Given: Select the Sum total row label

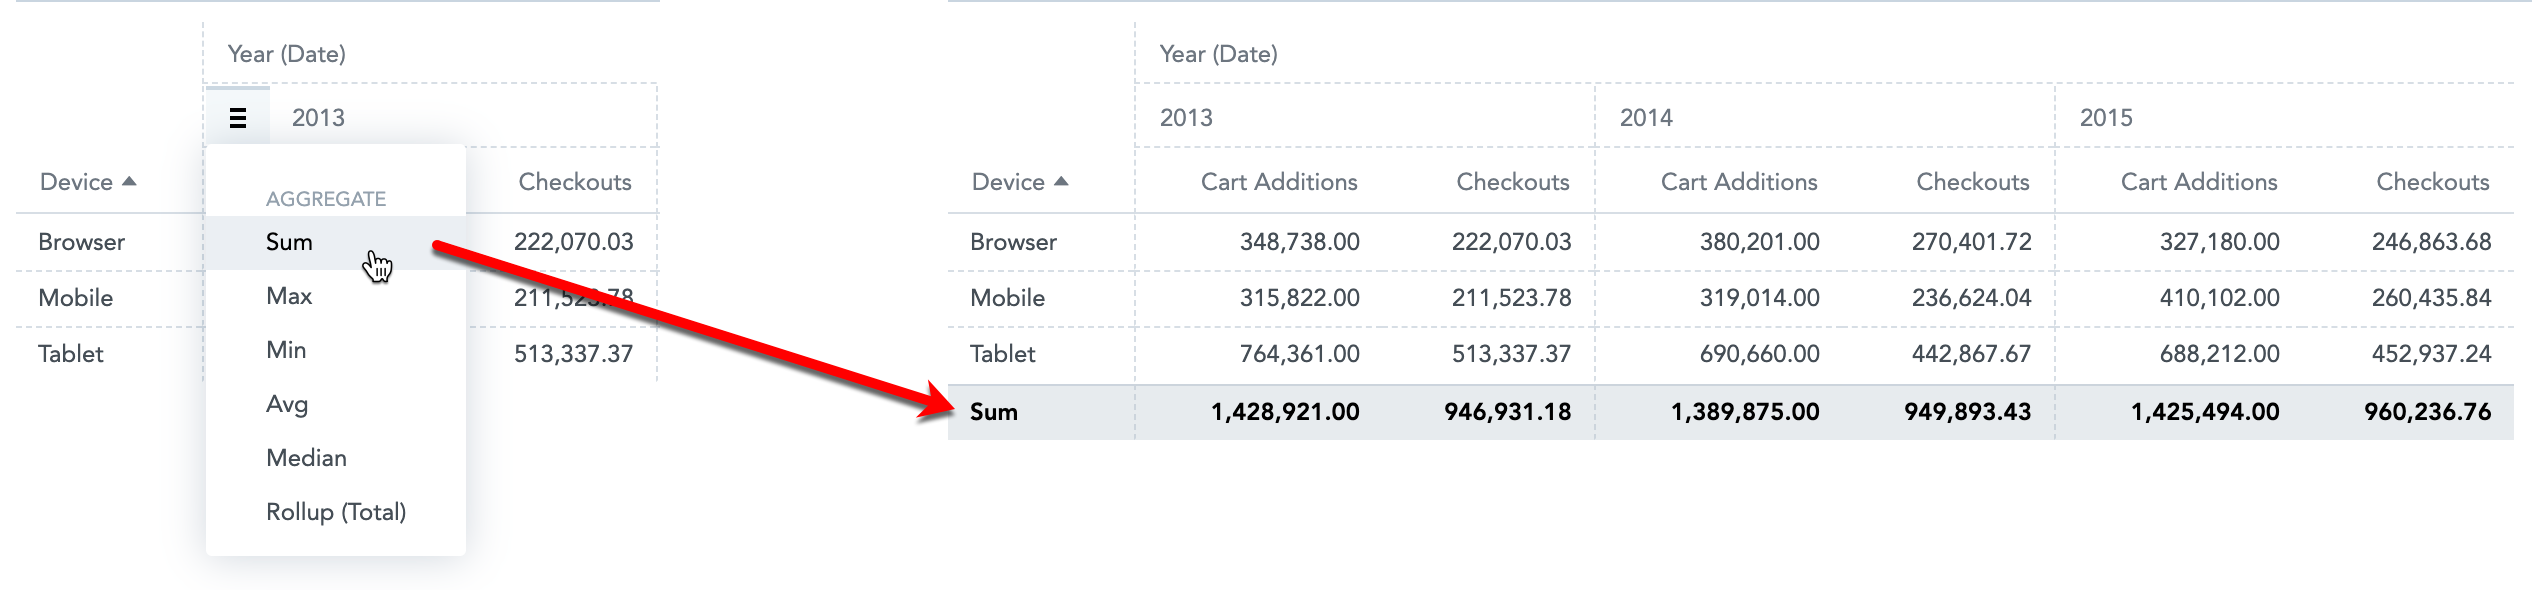Looking at the screenshot, I should pos(994,412).
